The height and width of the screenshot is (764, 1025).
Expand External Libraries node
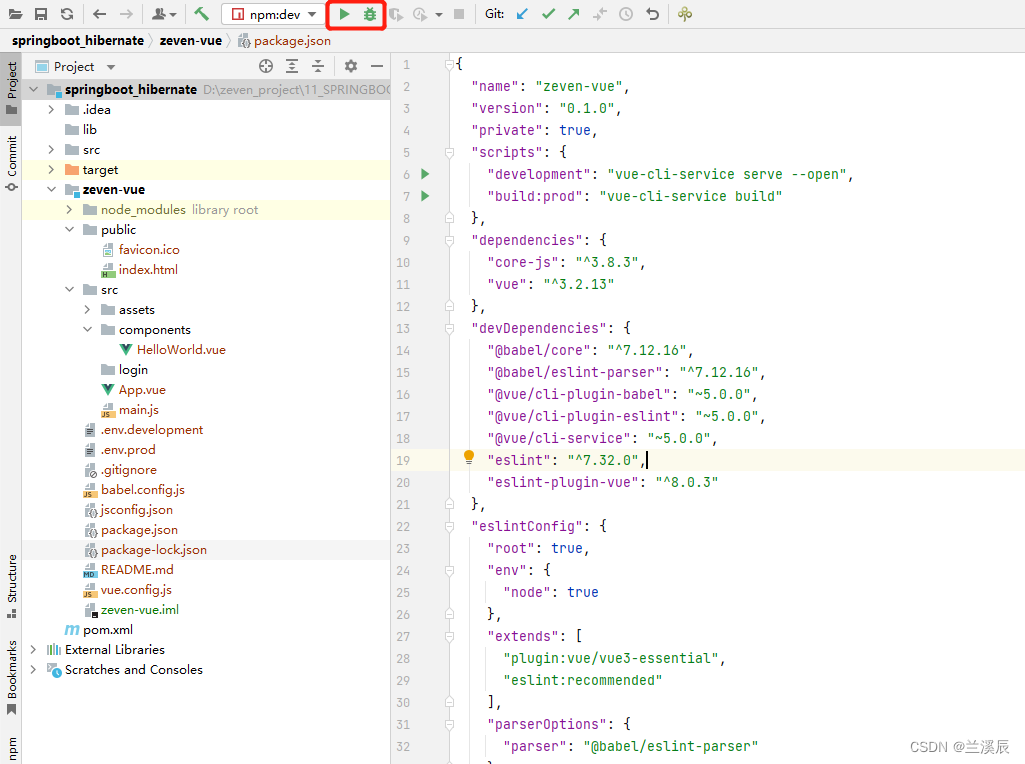(33, 650)
